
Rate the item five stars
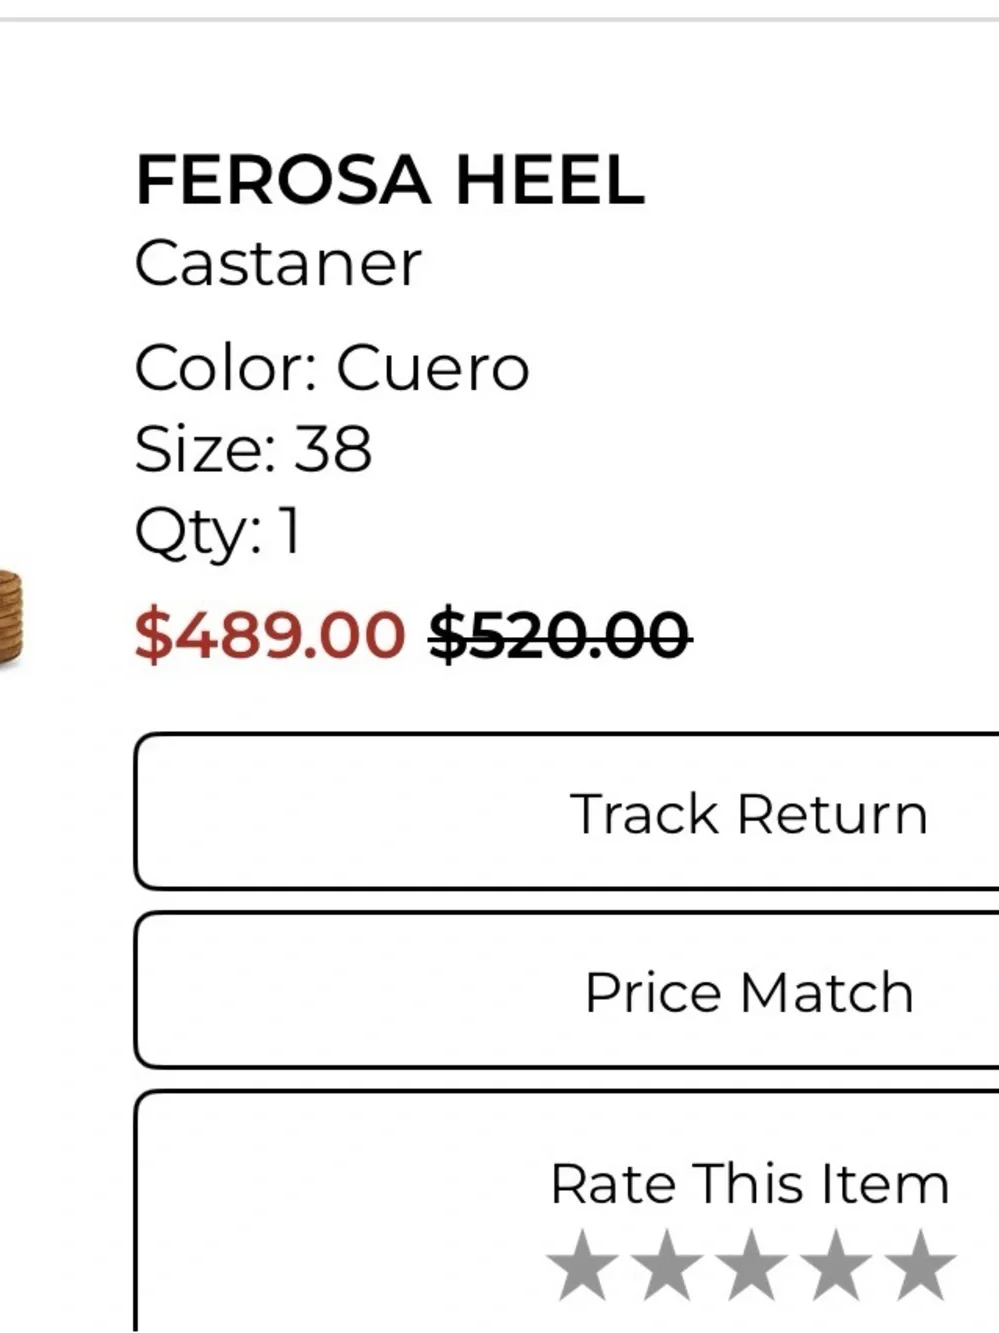tap(921, 1266)
